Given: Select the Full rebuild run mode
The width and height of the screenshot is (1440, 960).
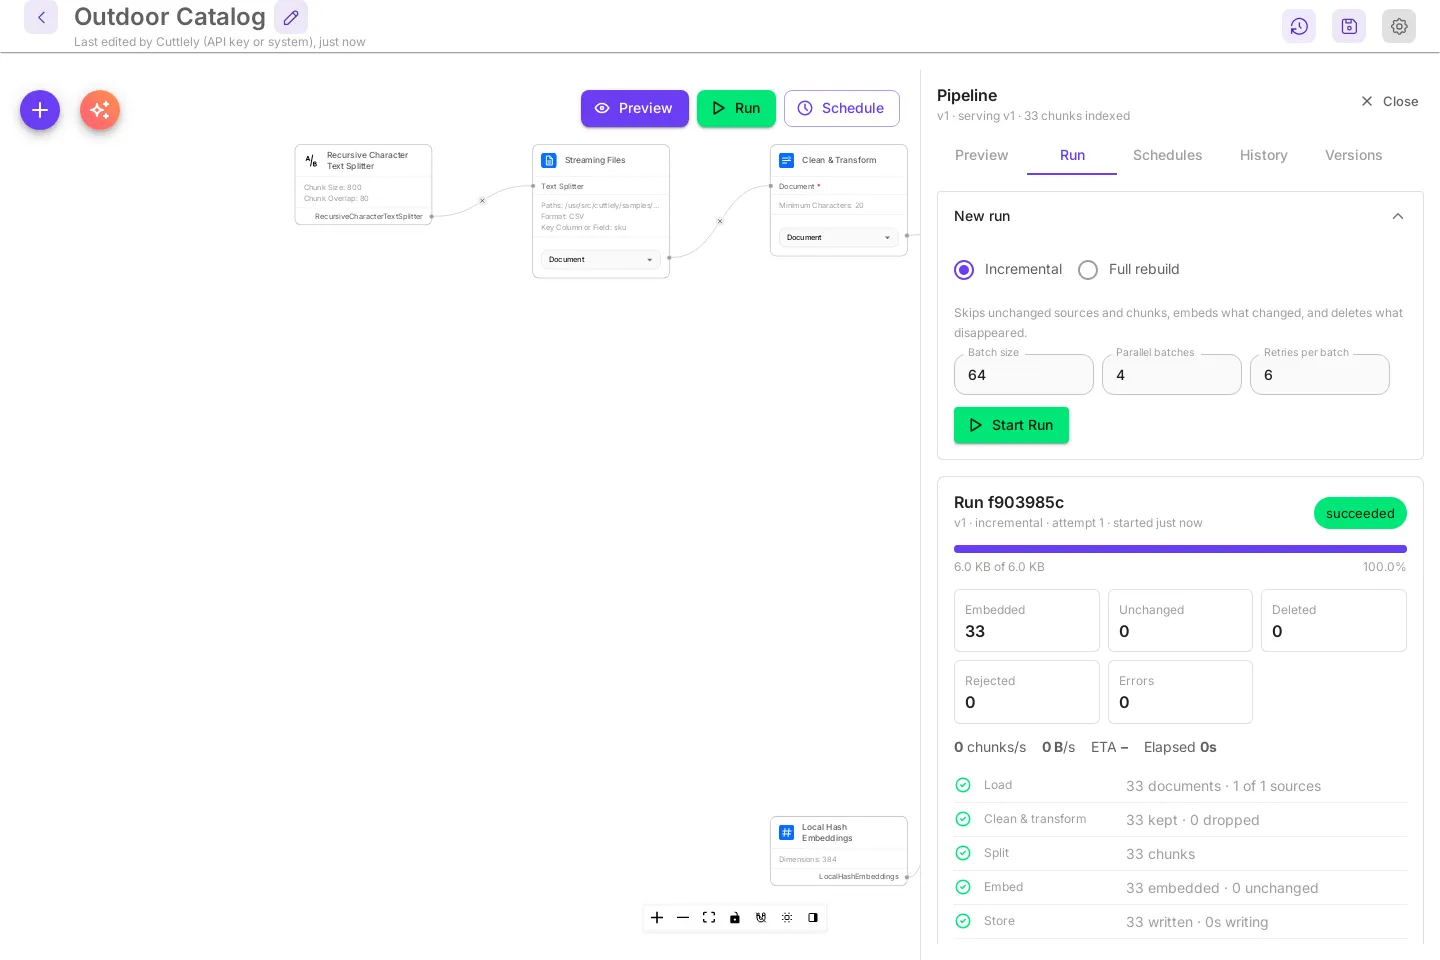Looking at the screenshot, I should point(1088,270).
